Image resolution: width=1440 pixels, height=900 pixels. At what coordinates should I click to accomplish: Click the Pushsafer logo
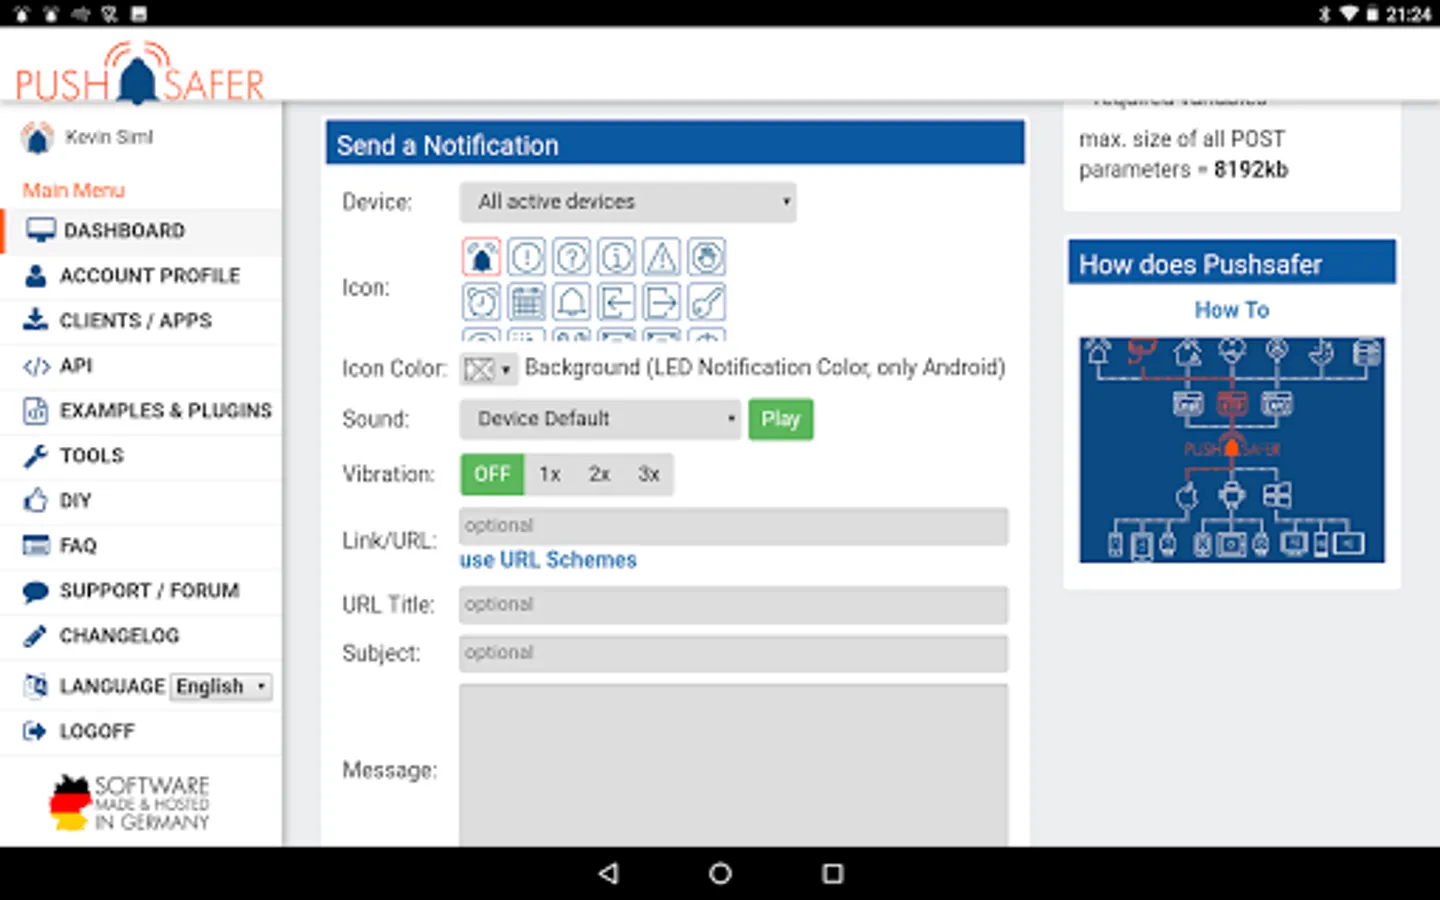coord(140,73)
